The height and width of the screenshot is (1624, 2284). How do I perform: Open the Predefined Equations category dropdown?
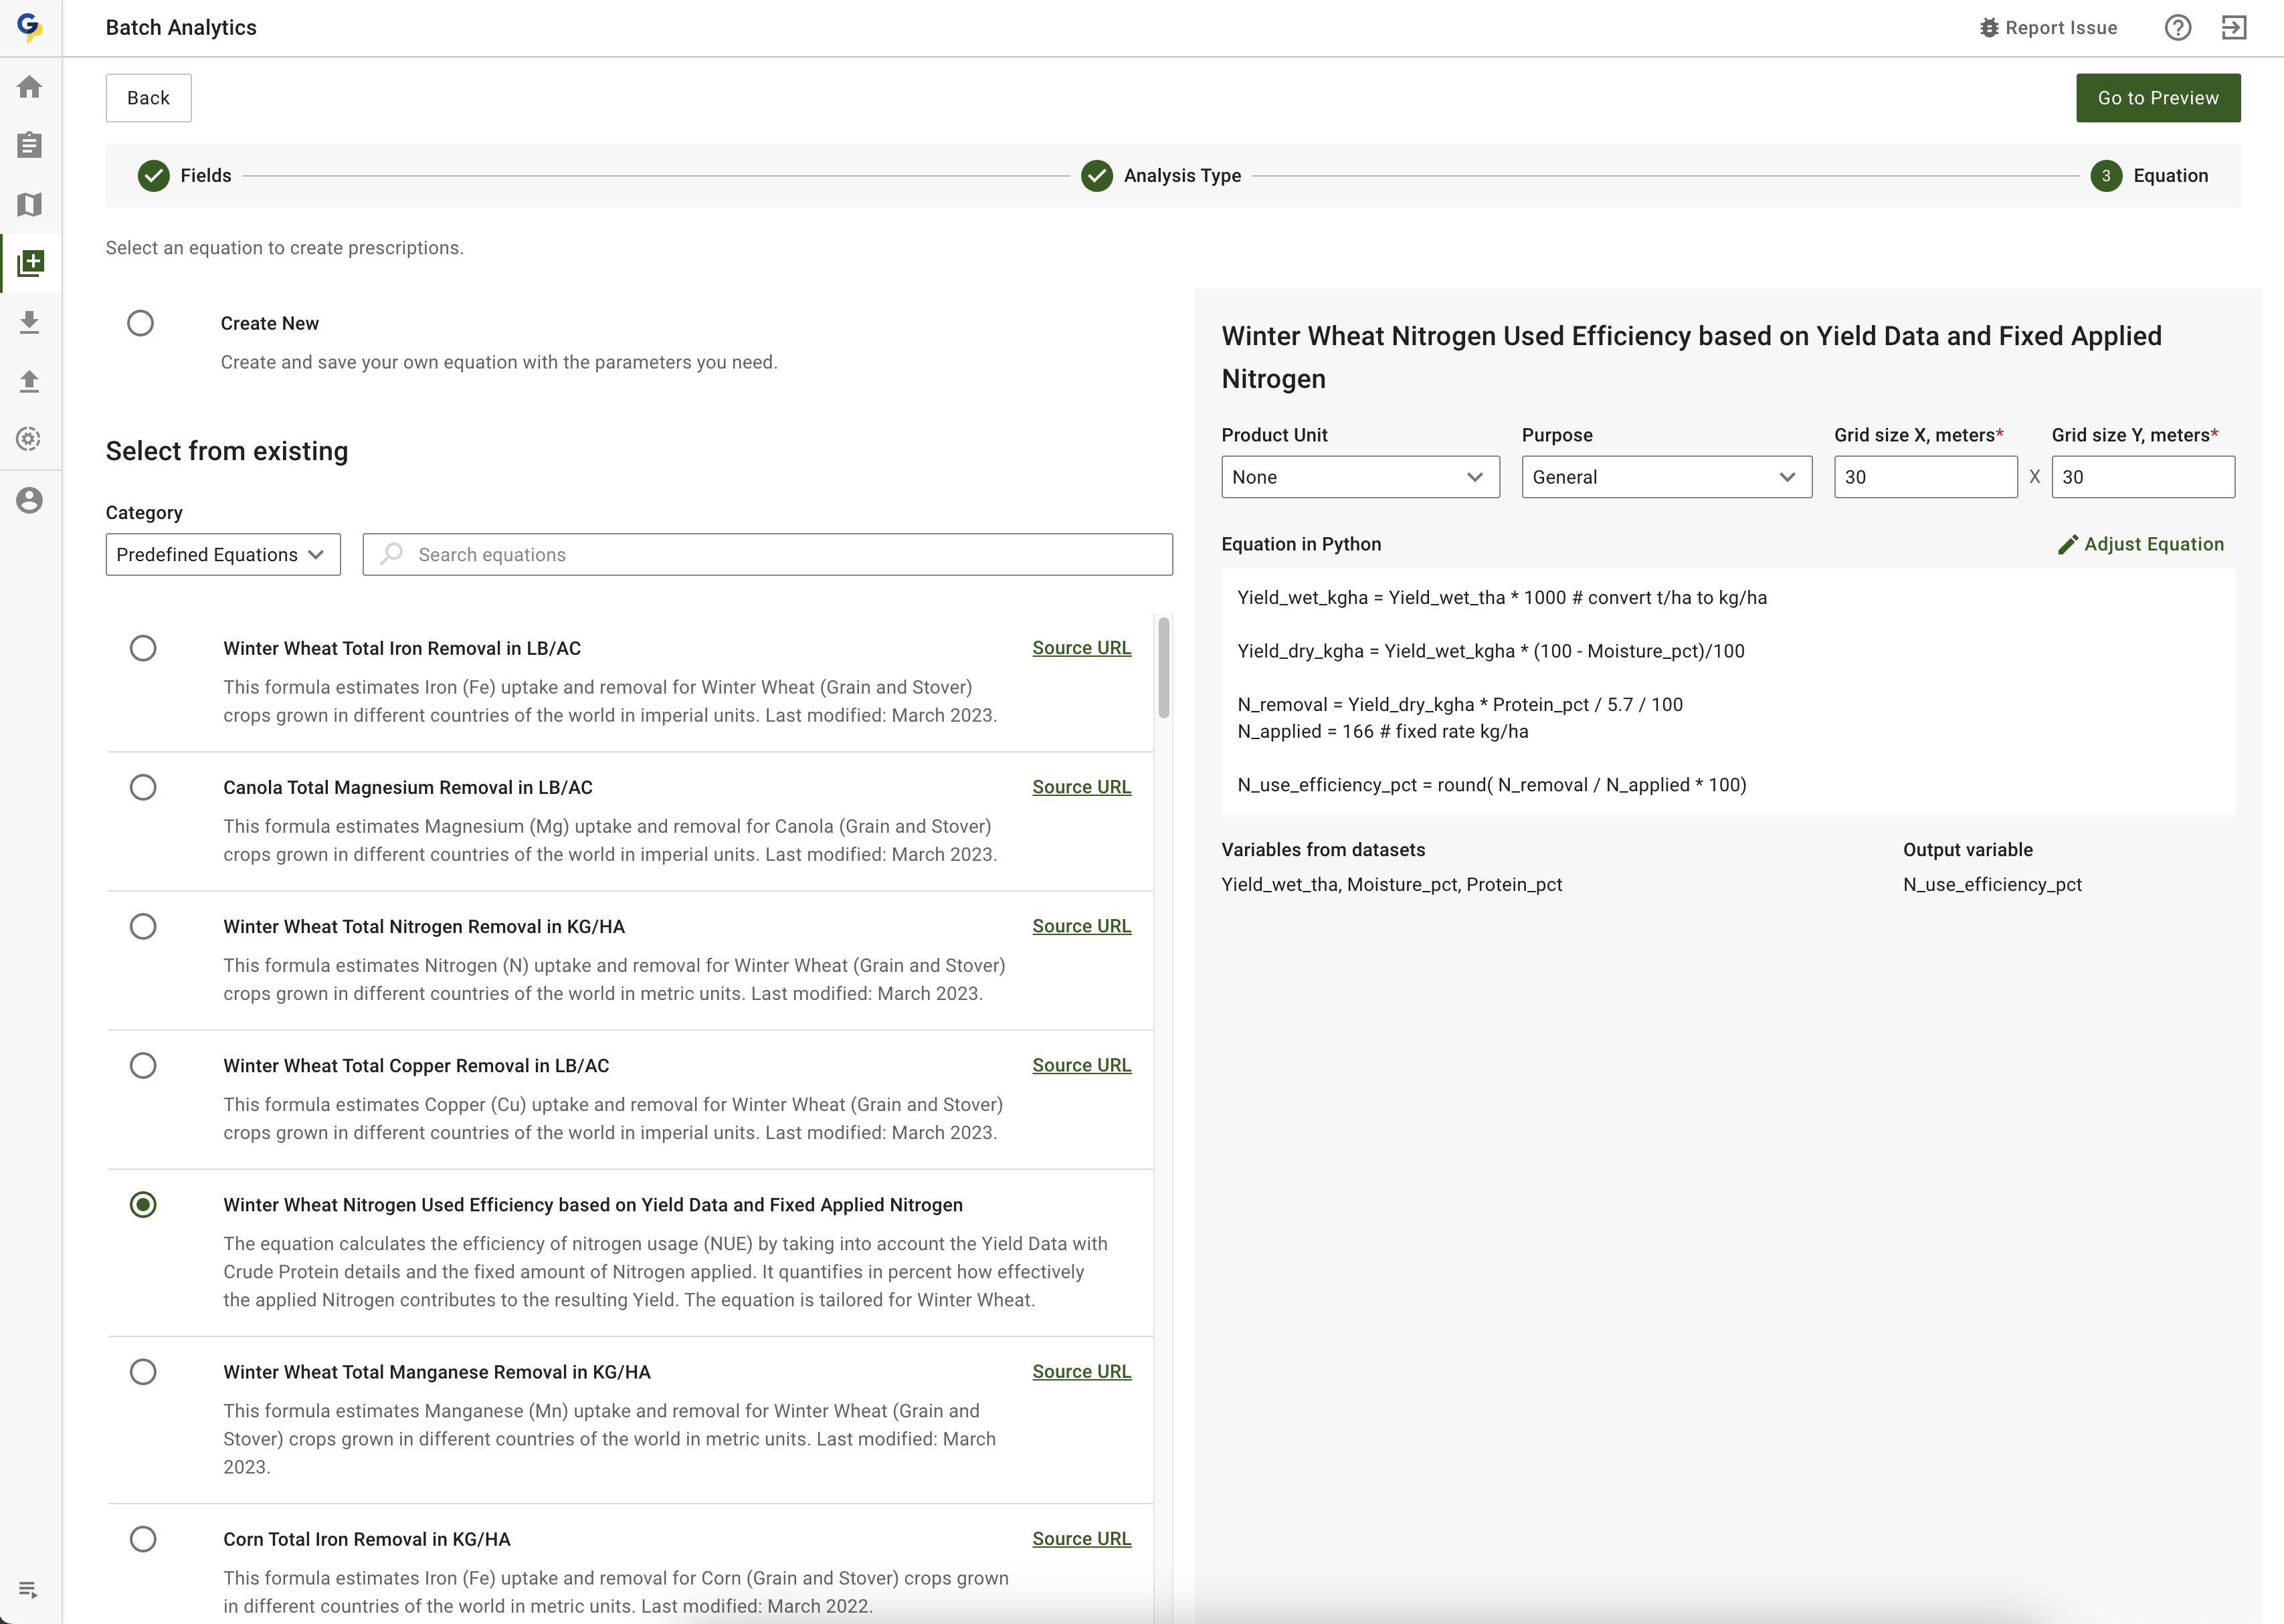tap(222, 555)
